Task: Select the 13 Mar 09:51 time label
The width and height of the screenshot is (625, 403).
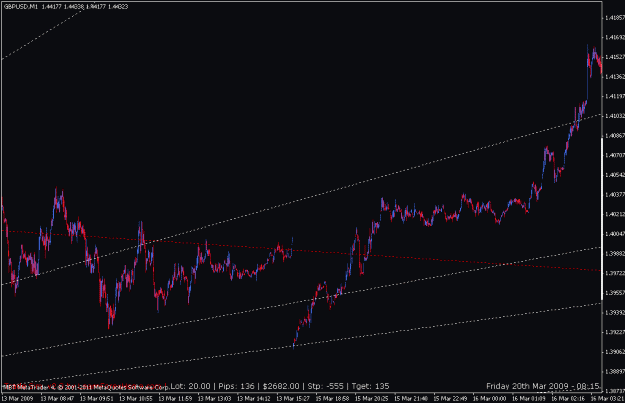Action: 96,398
